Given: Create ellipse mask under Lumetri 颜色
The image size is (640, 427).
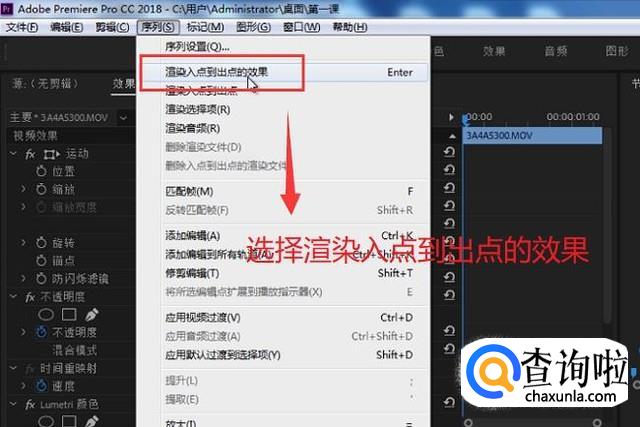Looking at the screenshot, I should point(46,421).
